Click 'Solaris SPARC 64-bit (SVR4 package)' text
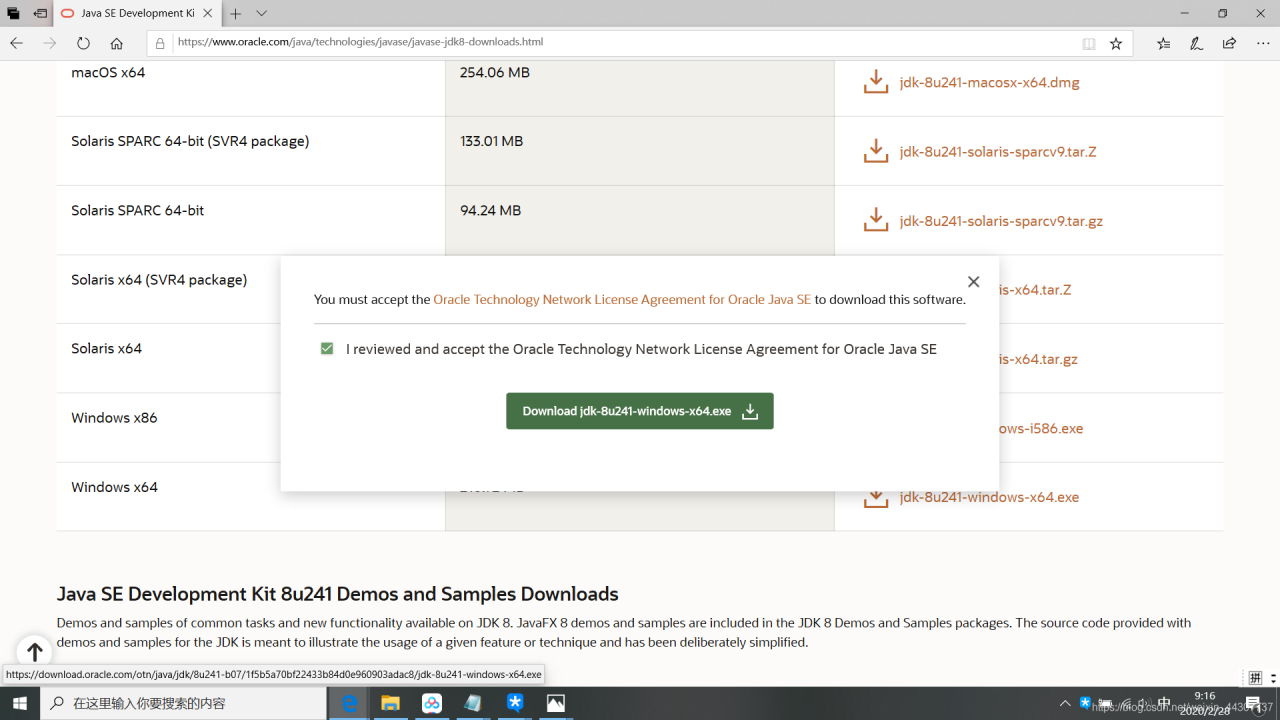 pos(190,142)
